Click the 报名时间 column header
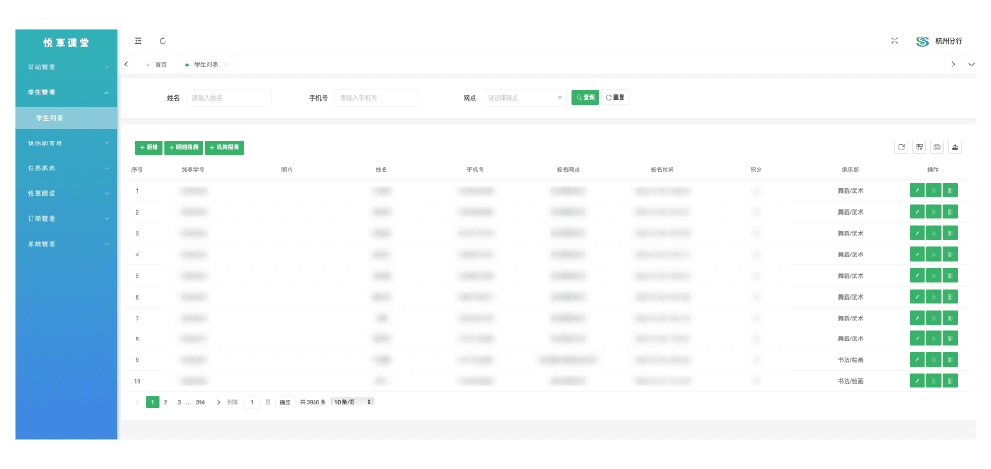 (x=662, y=170)
